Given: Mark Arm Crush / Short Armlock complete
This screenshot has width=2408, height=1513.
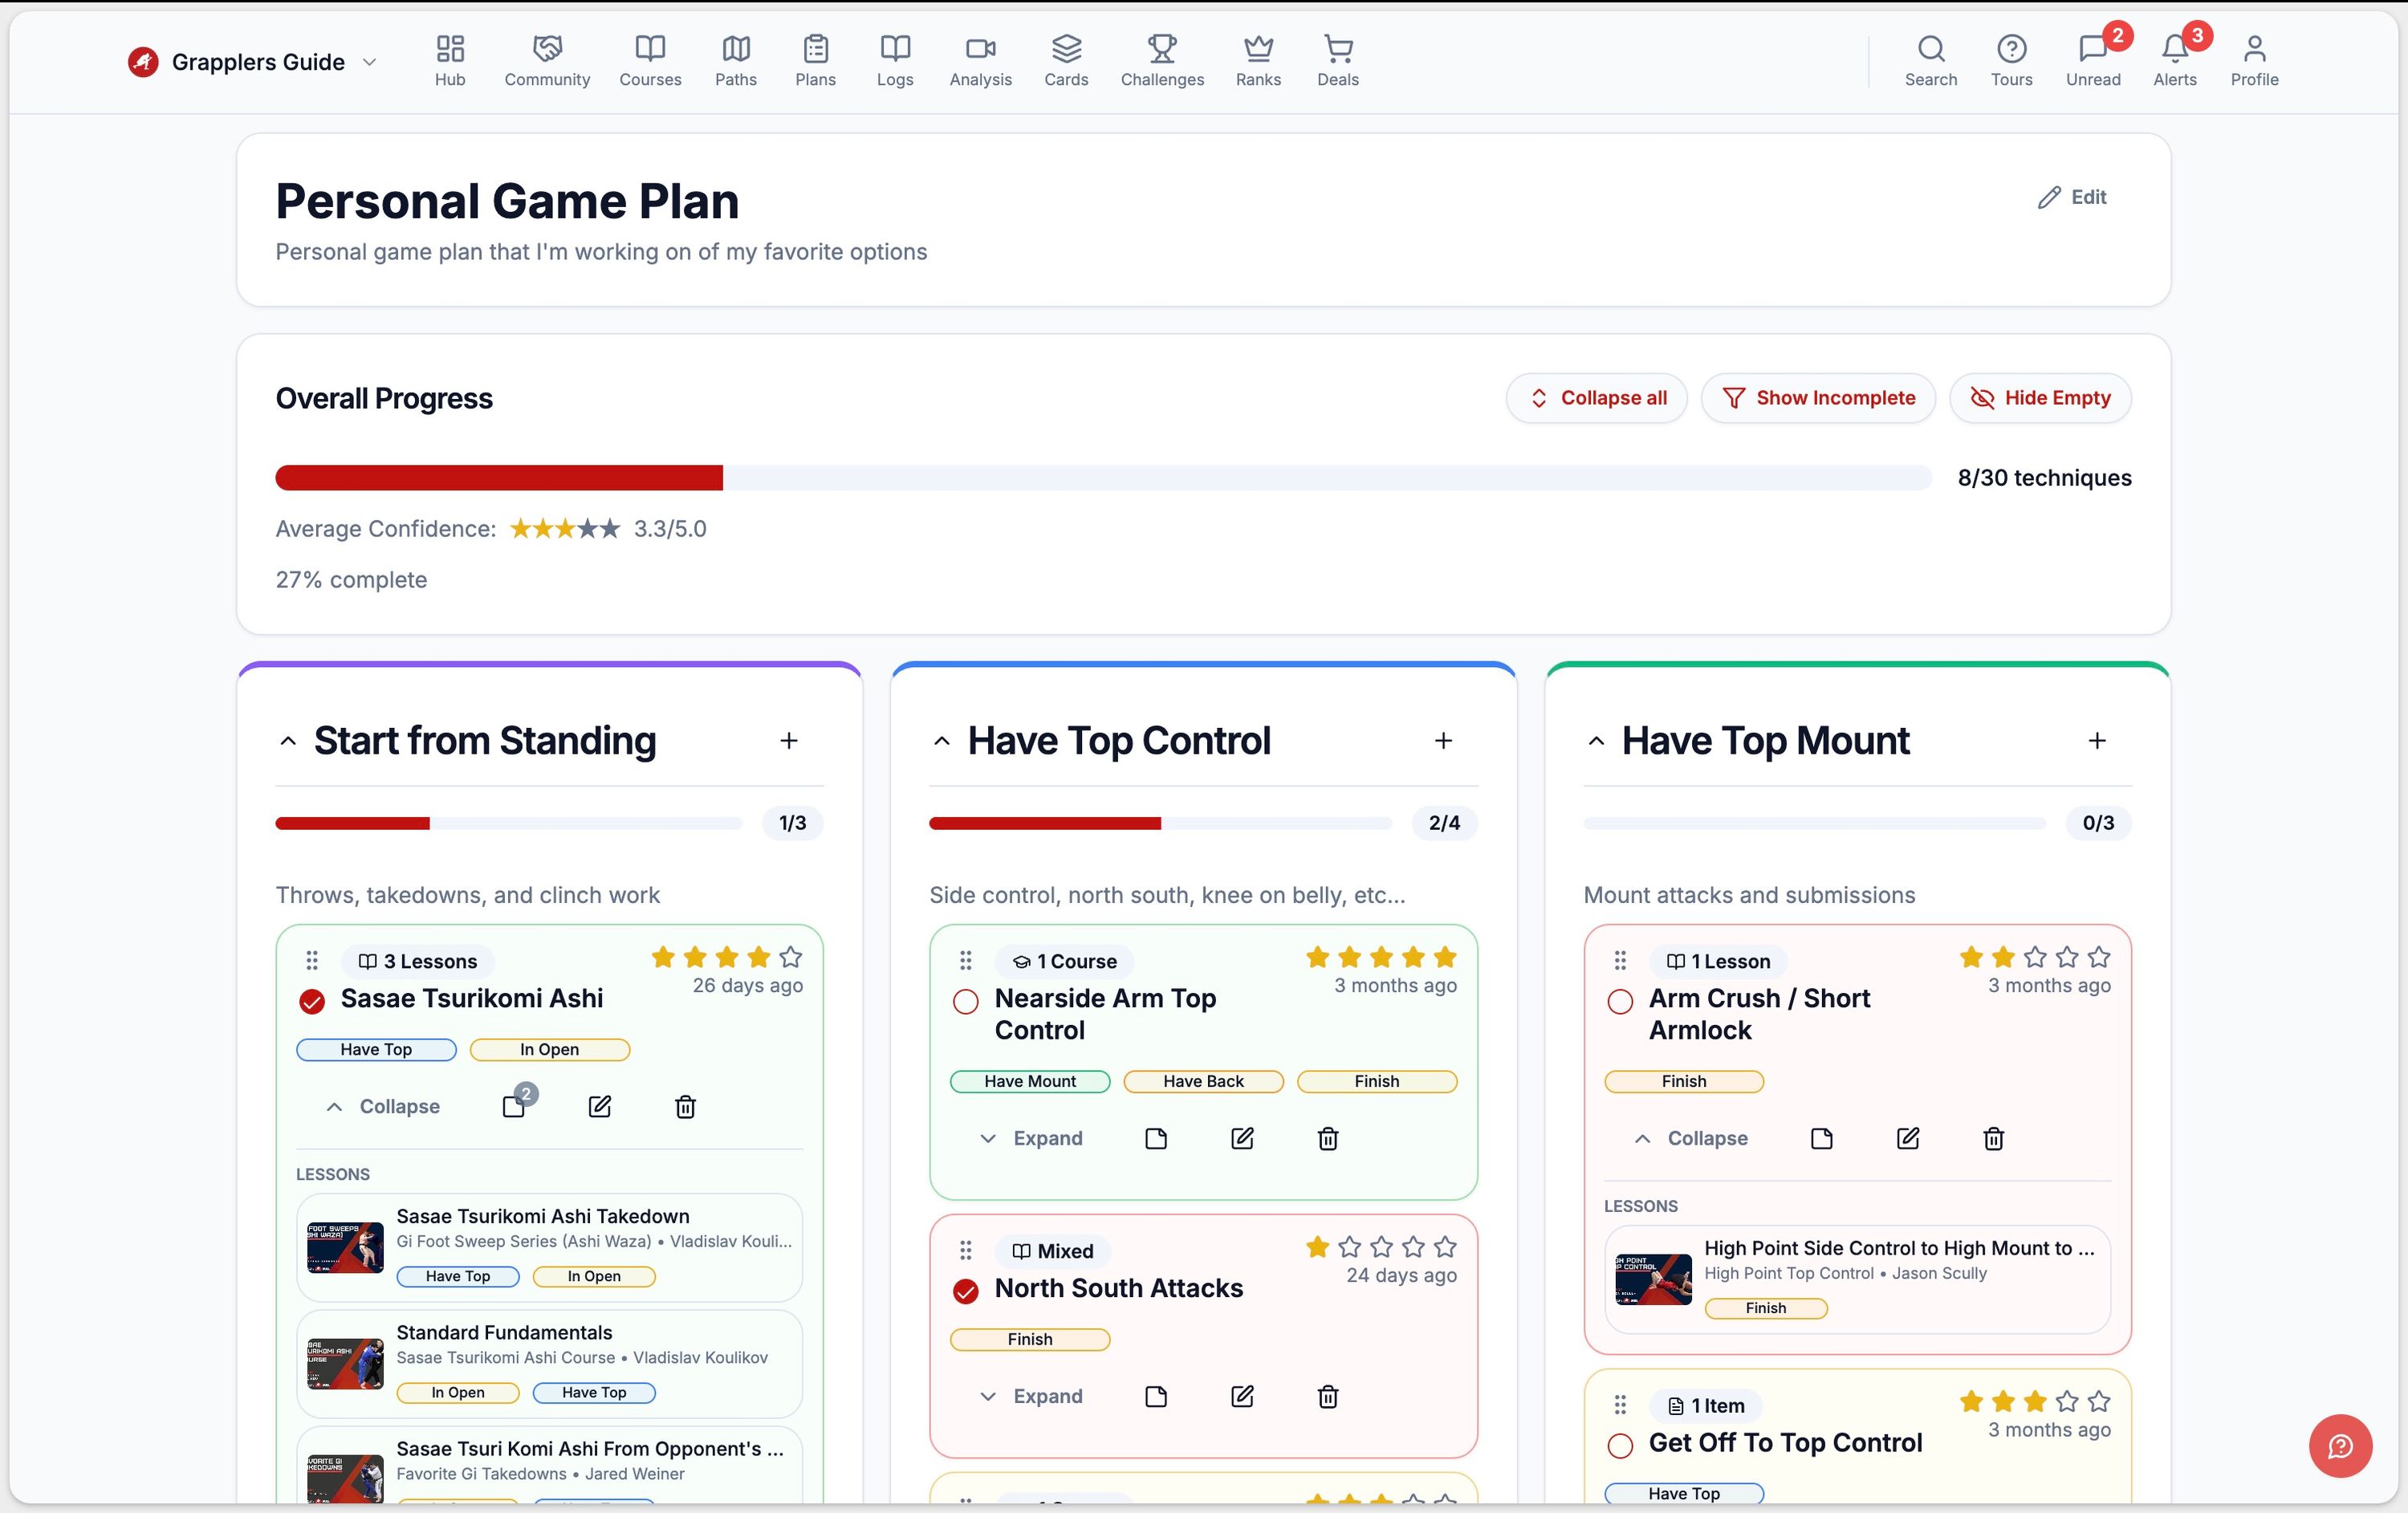Looking at the screenshot, I should tap(1620, 1001).
